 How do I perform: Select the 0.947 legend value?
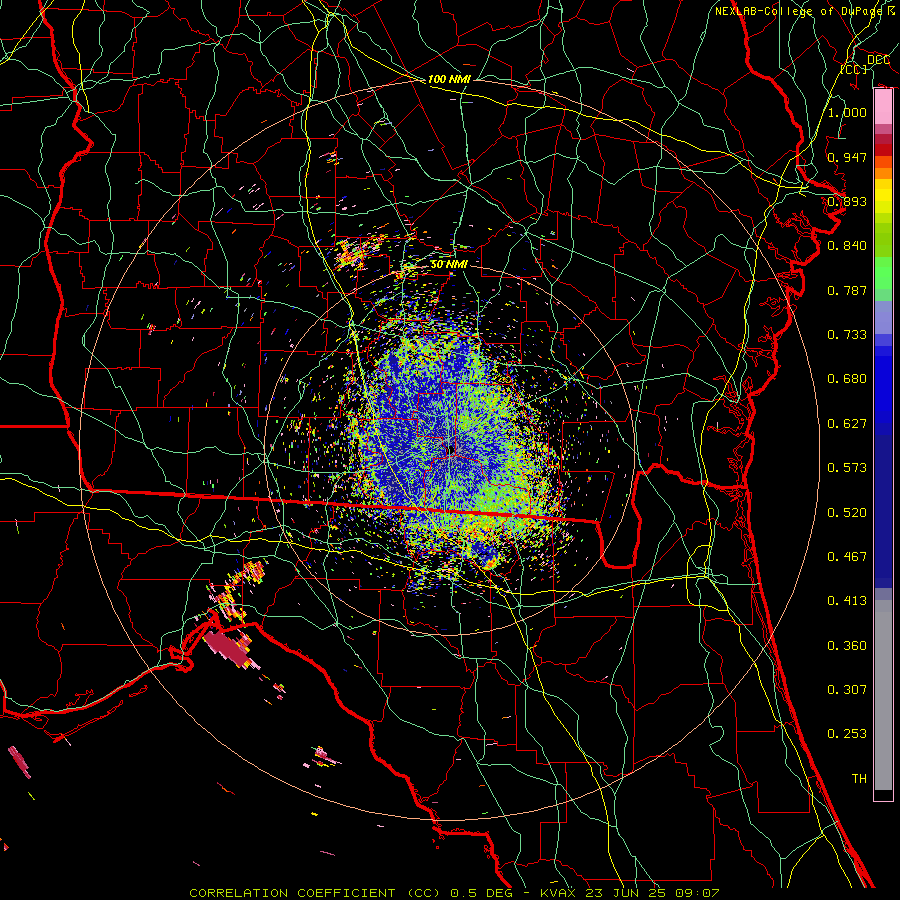point(847,157)
